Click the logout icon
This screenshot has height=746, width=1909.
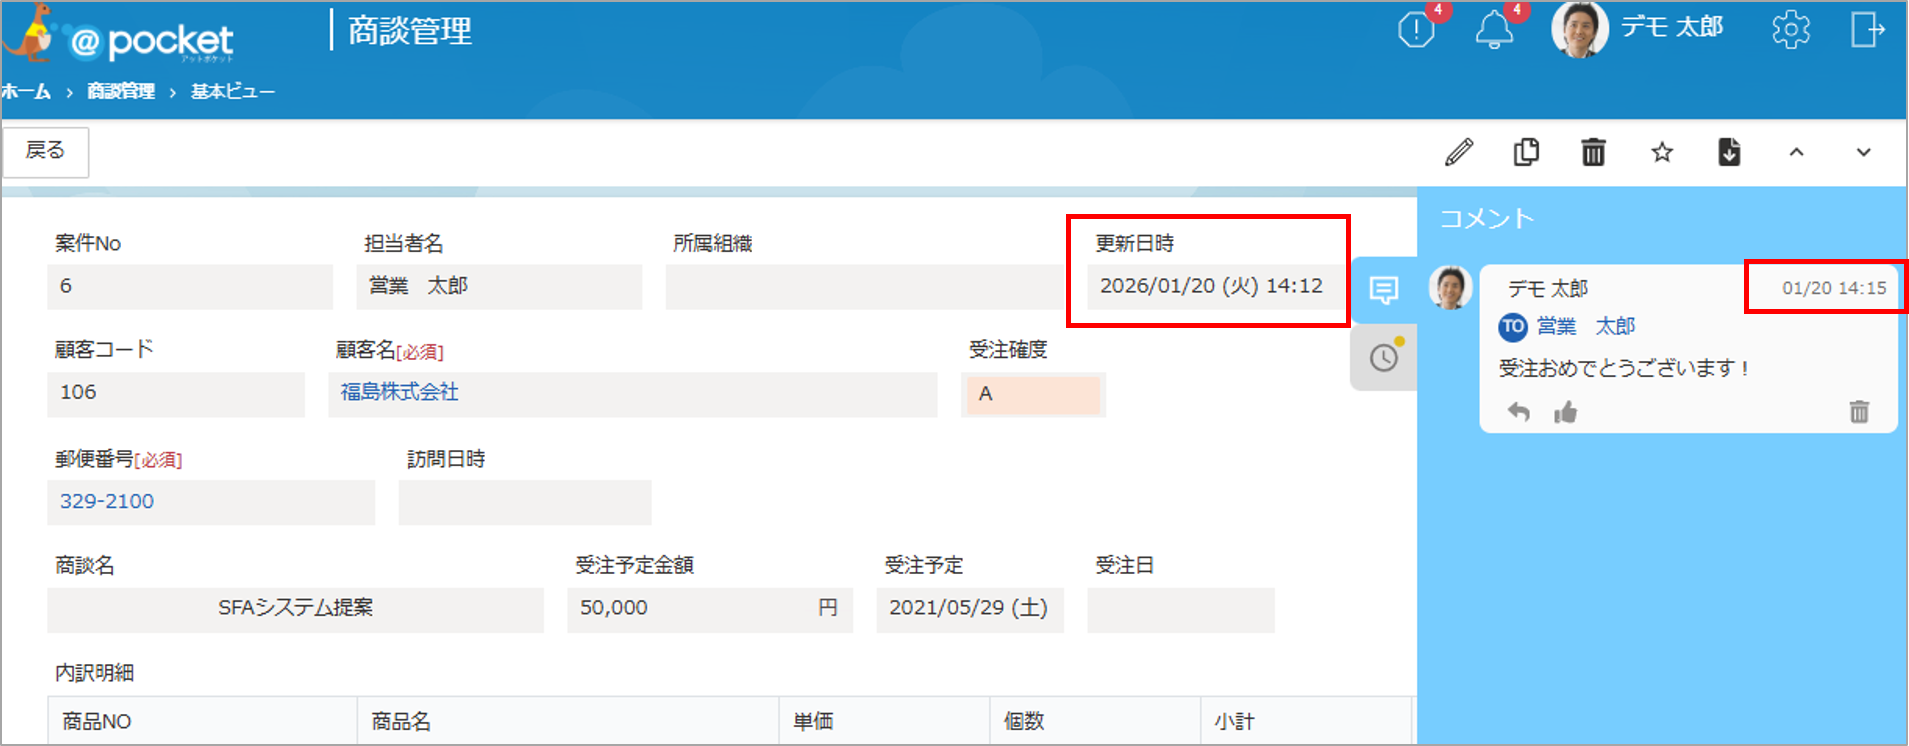[1866, 30]
